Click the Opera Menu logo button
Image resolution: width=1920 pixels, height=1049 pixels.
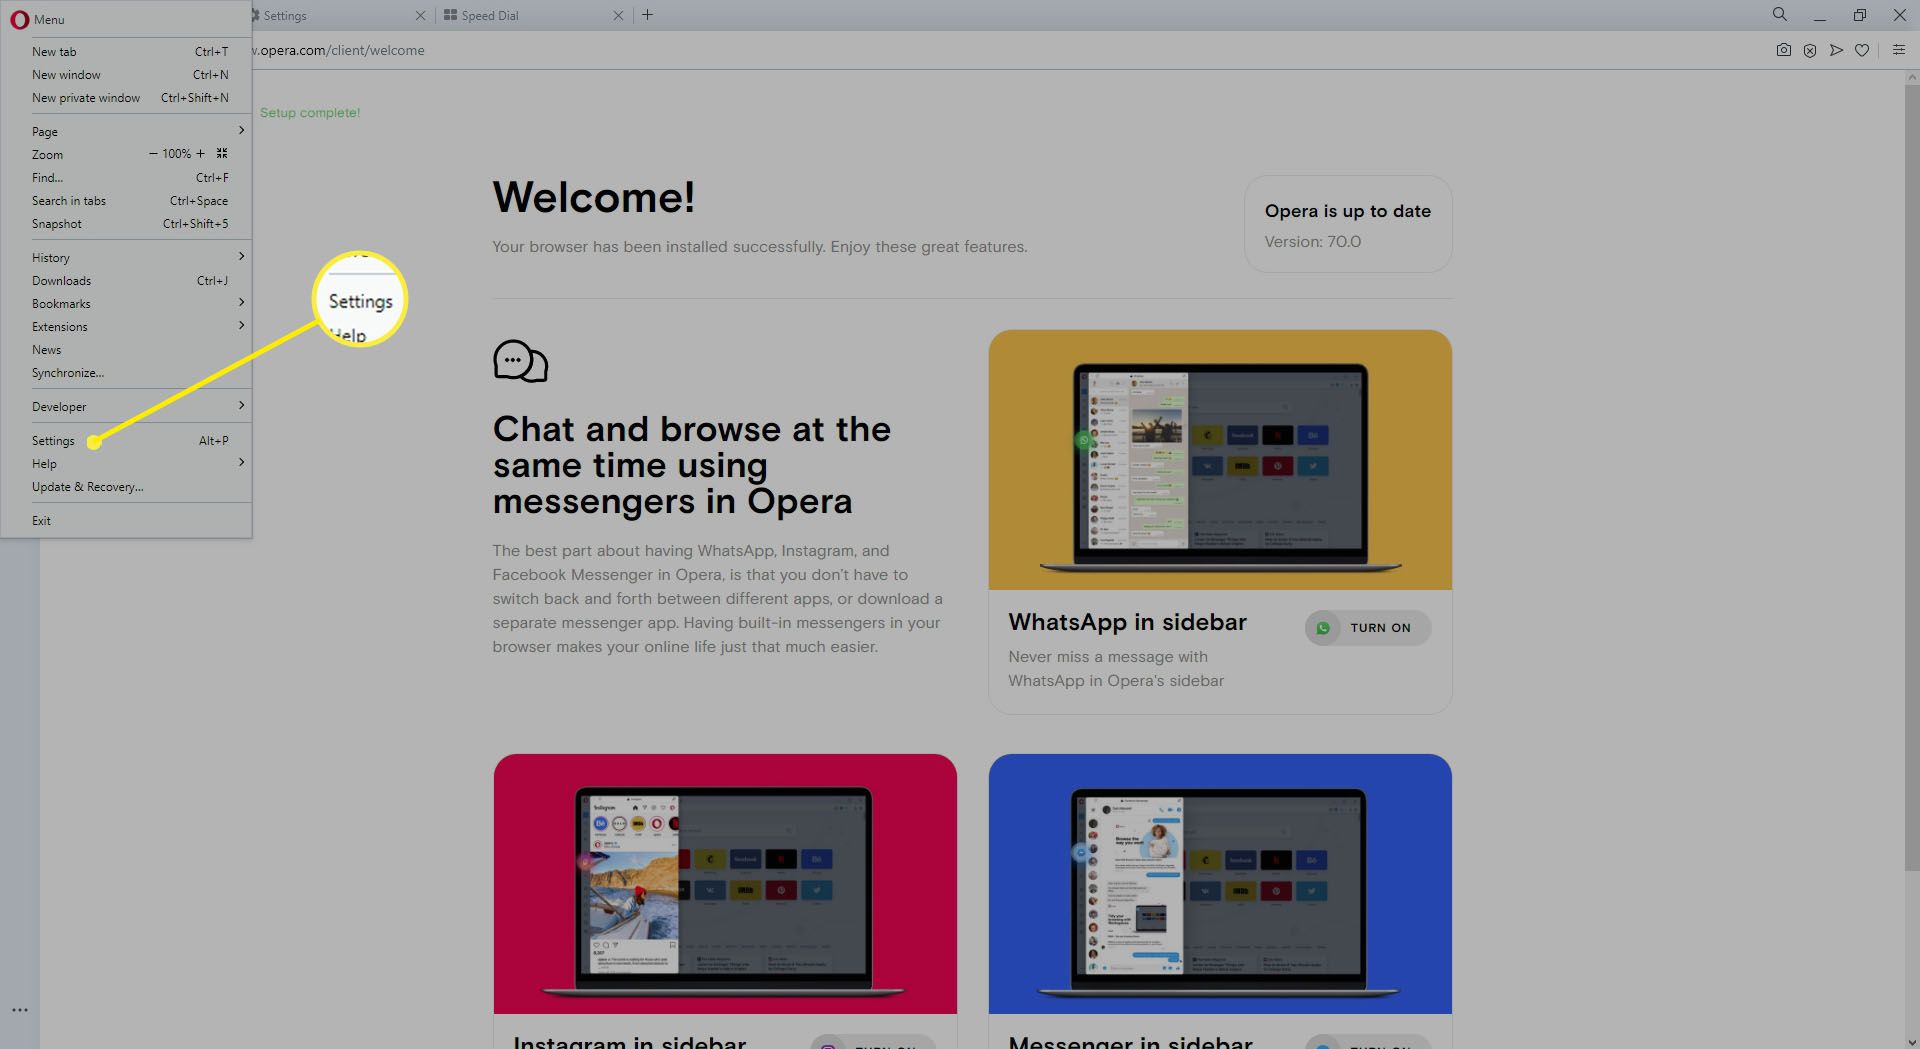coord(20,19)
